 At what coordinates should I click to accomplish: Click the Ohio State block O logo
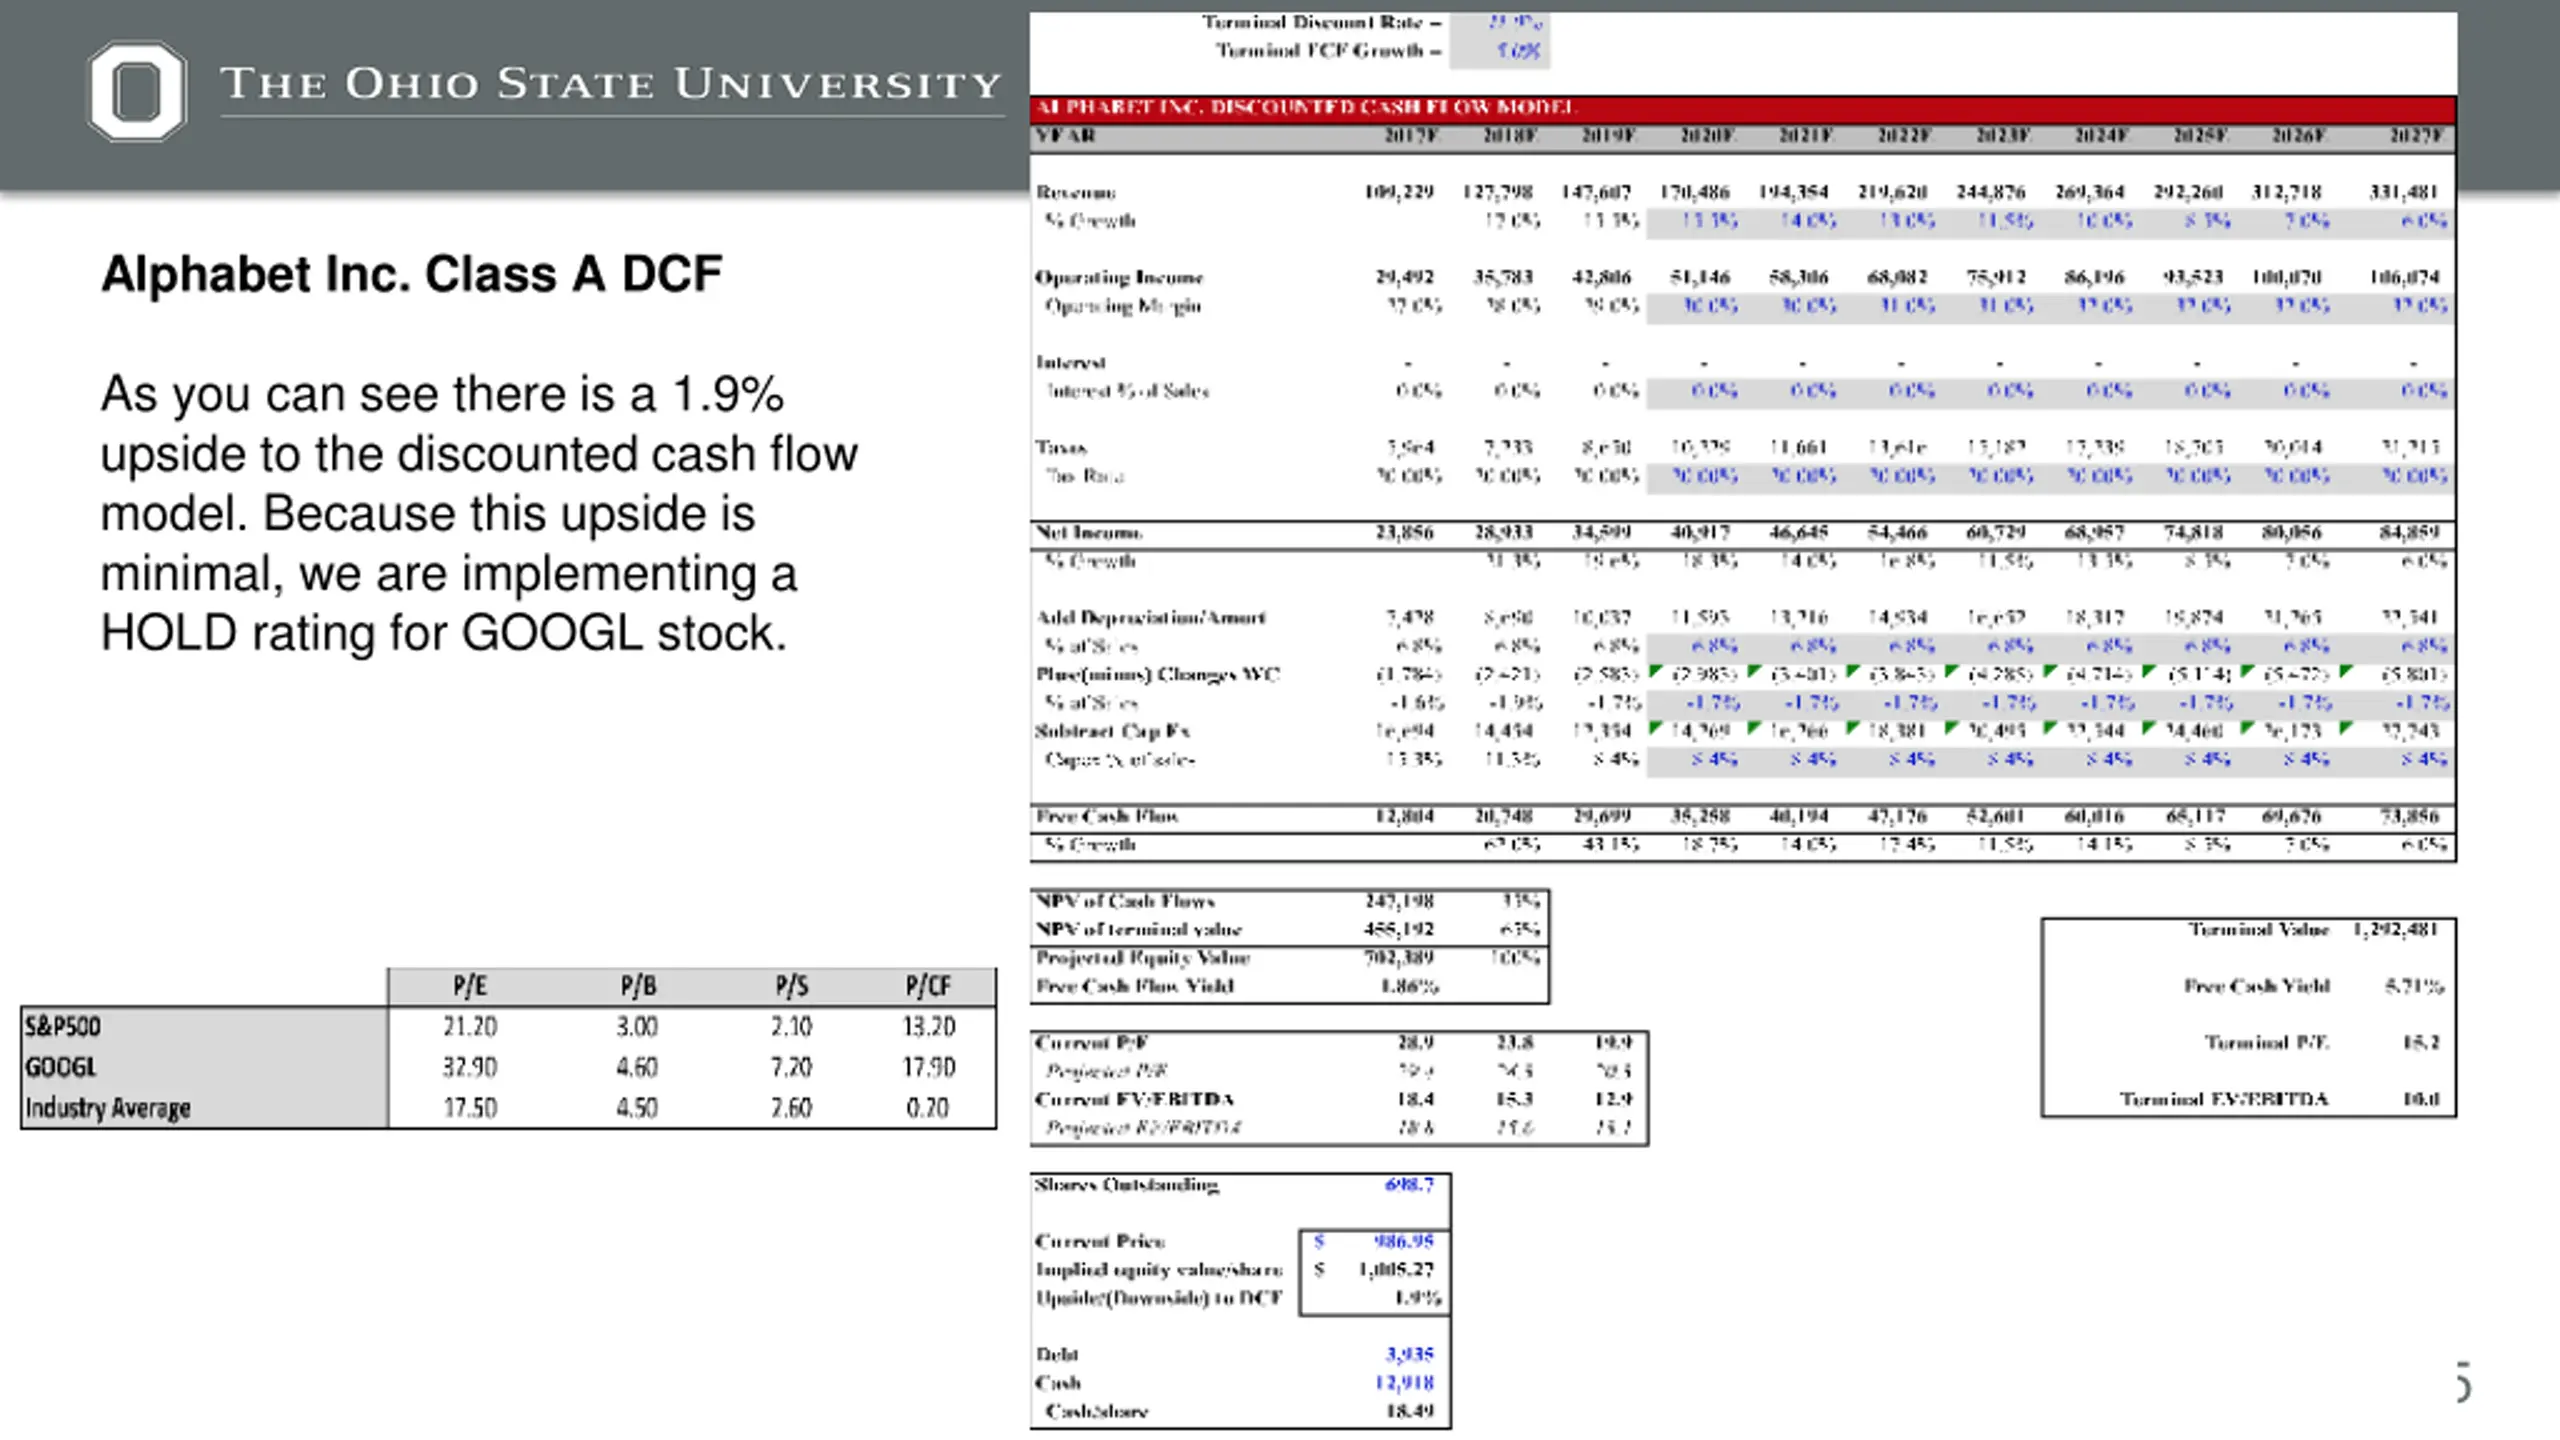pos(137,91)
